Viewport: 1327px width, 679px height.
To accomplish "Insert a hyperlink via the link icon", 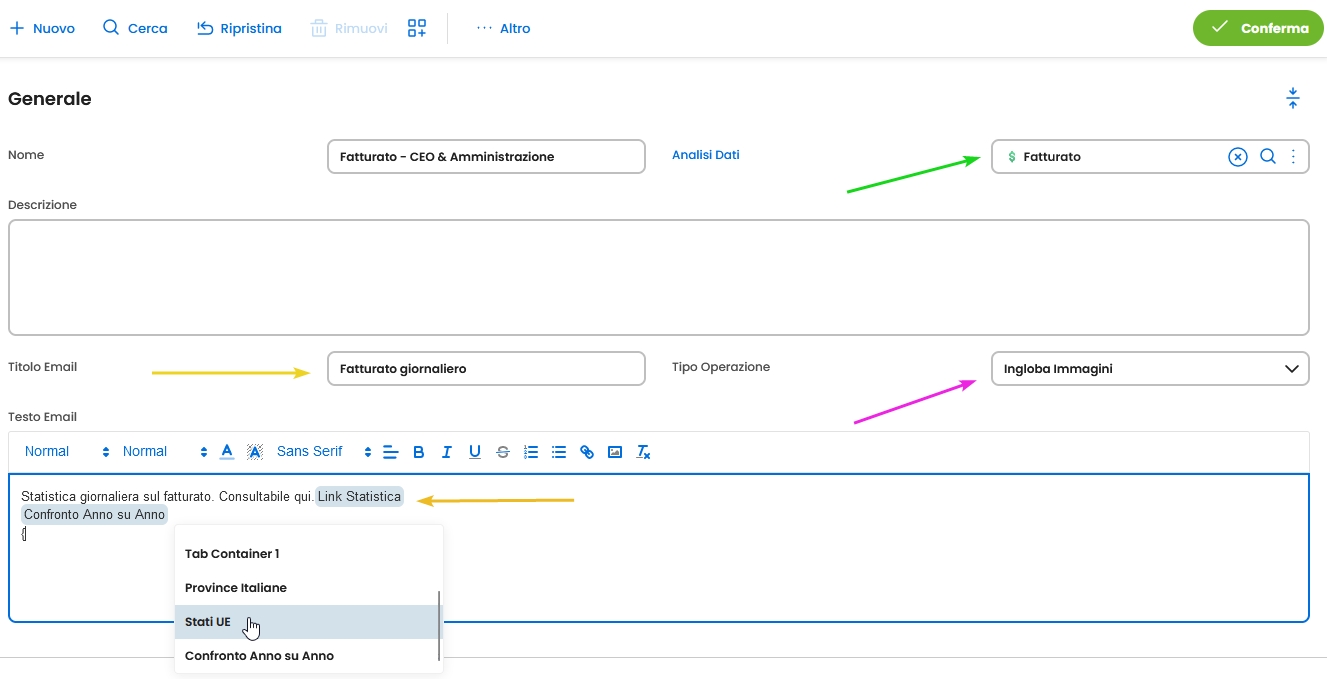I will [x=587, y=452].
